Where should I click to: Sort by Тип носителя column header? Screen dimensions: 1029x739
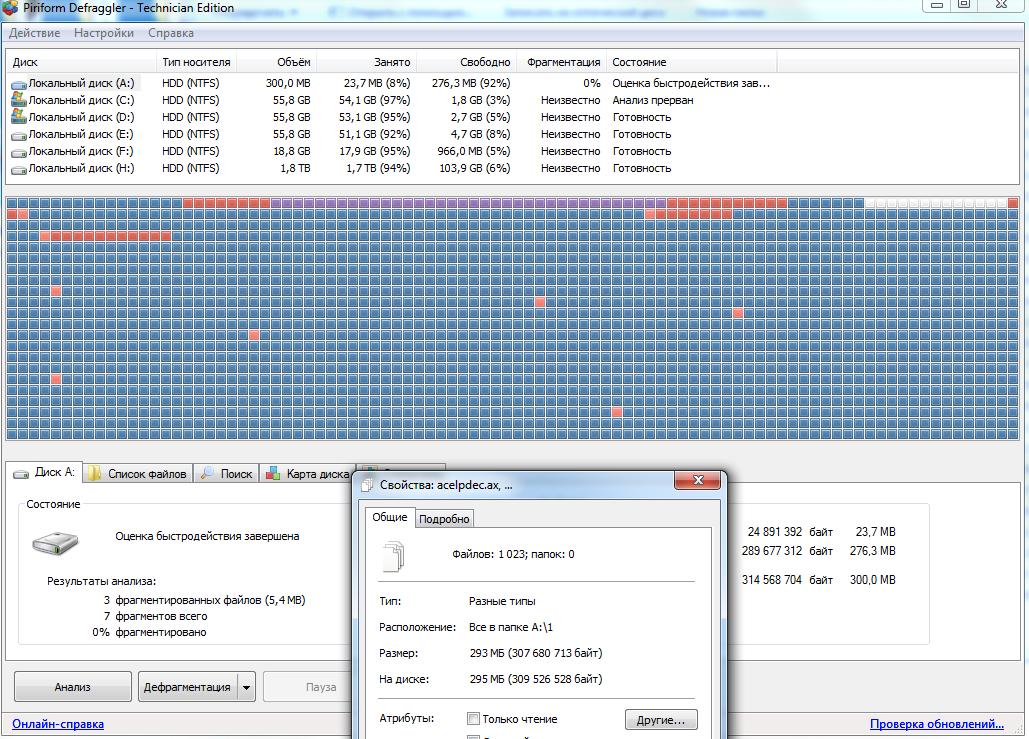pos(196,62)
